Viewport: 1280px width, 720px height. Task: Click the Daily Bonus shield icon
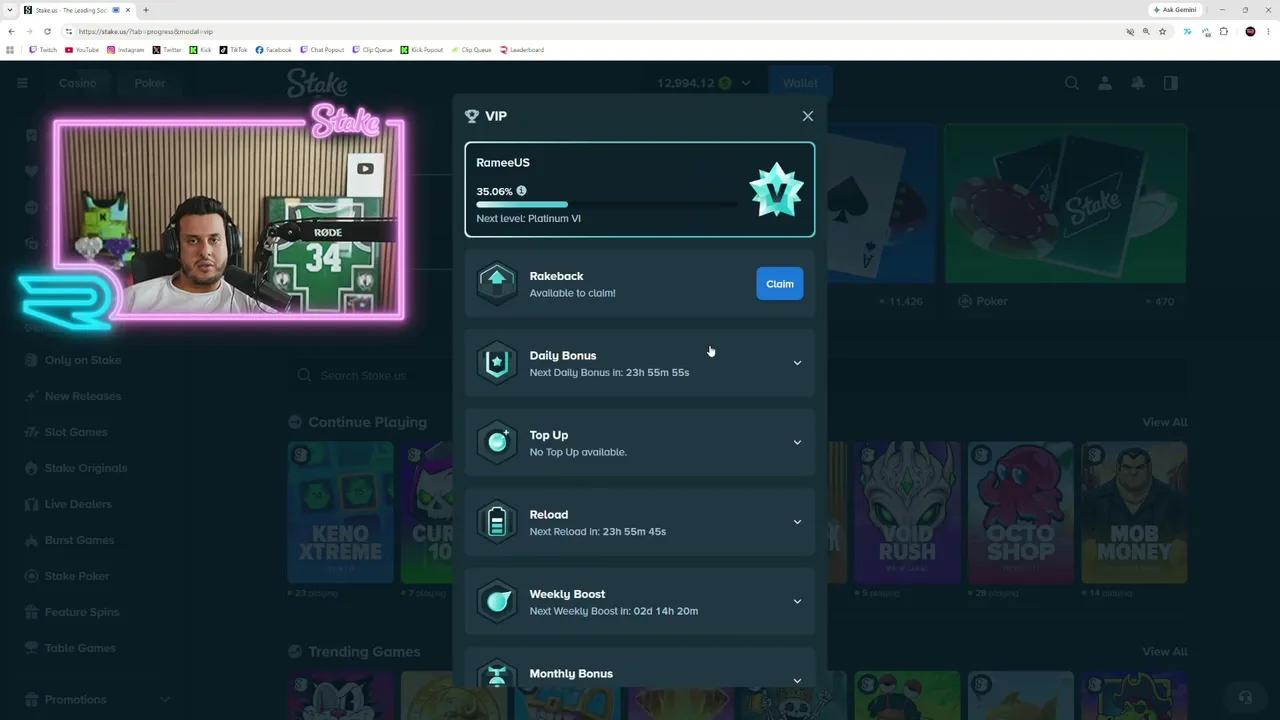coord(497,363)
